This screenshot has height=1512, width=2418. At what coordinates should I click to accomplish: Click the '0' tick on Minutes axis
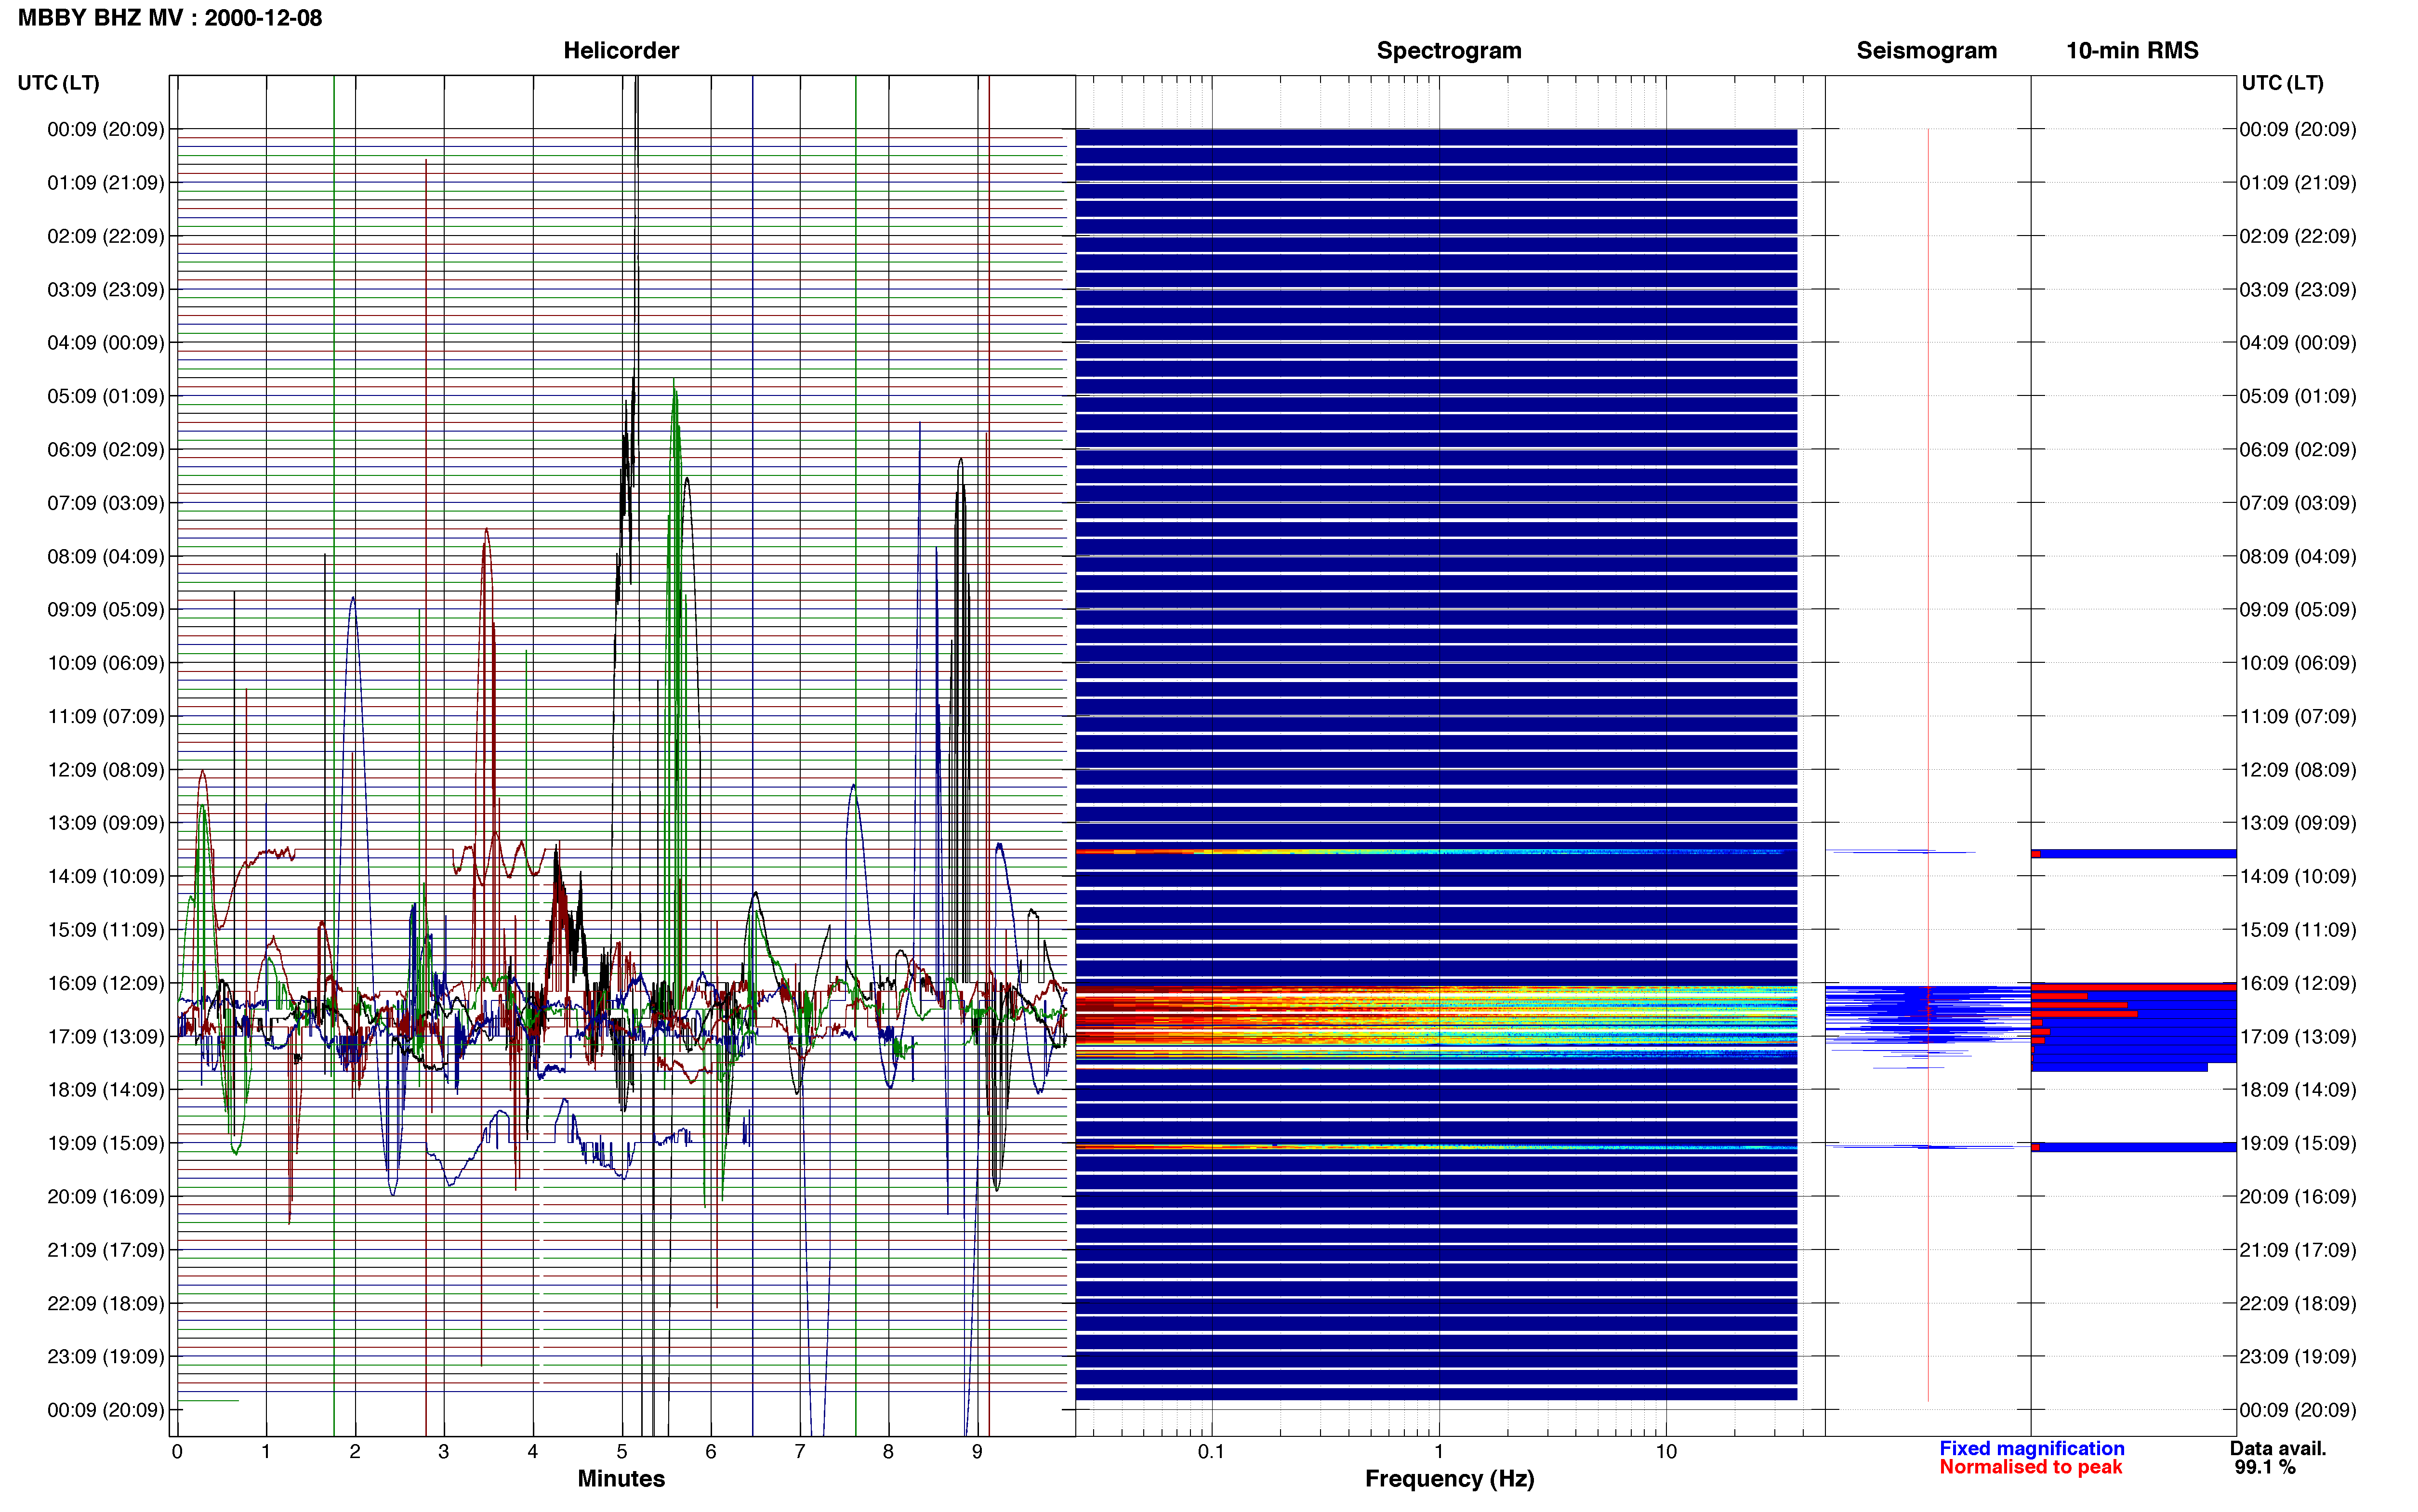point(177,1452)
